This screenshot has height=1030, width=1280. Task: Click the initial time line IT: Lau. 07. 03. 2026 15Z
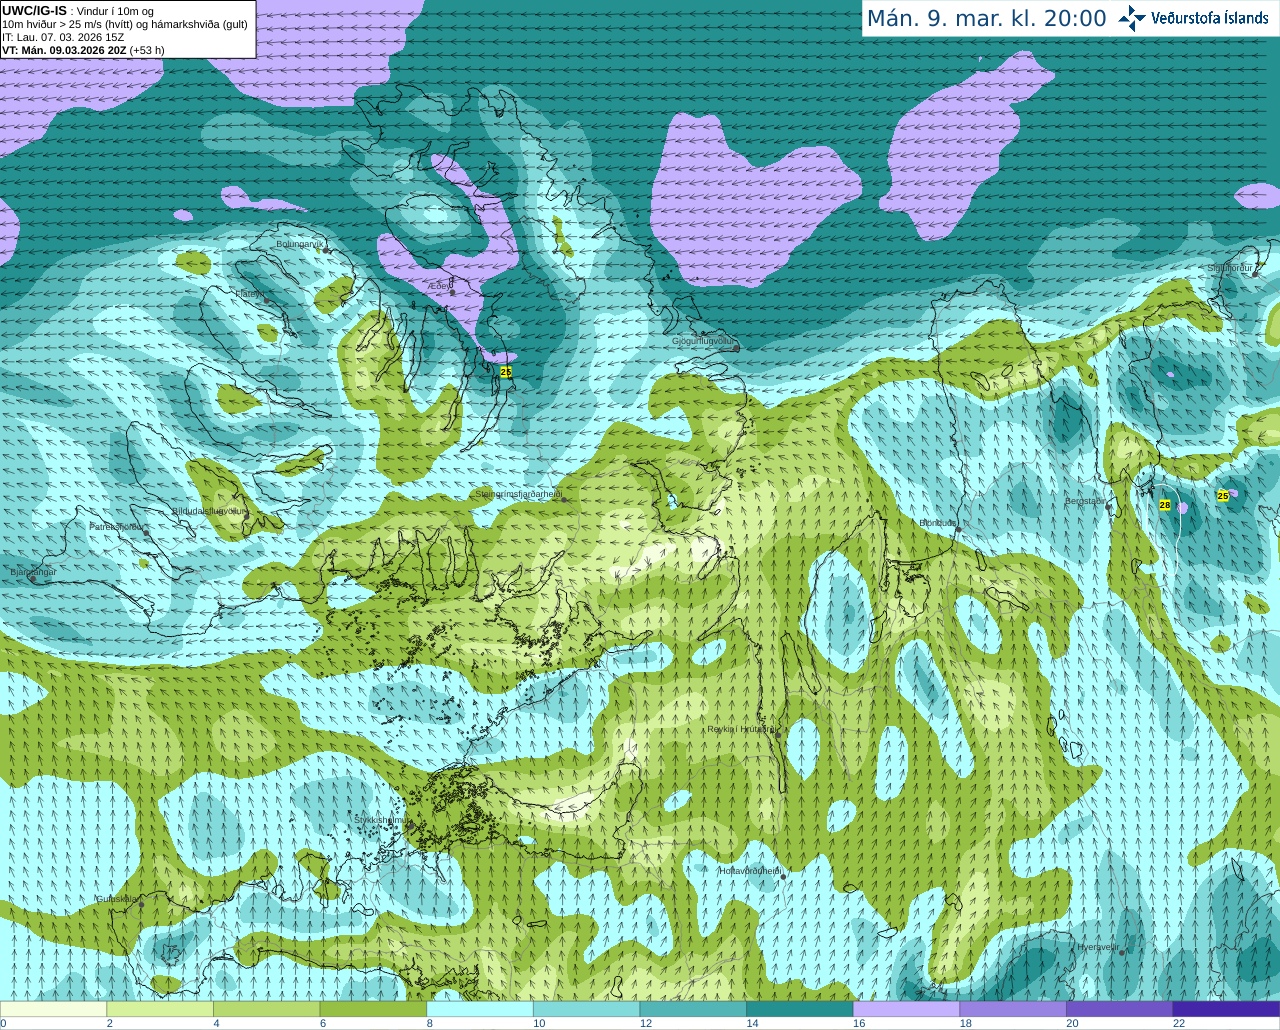coord(63,37)
